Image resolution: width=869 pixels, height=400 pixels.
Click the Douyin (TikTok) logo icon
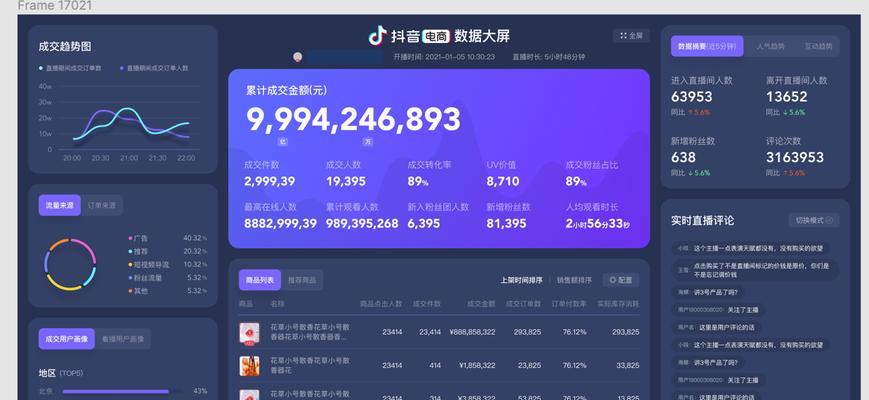click(x=377, y=36)
